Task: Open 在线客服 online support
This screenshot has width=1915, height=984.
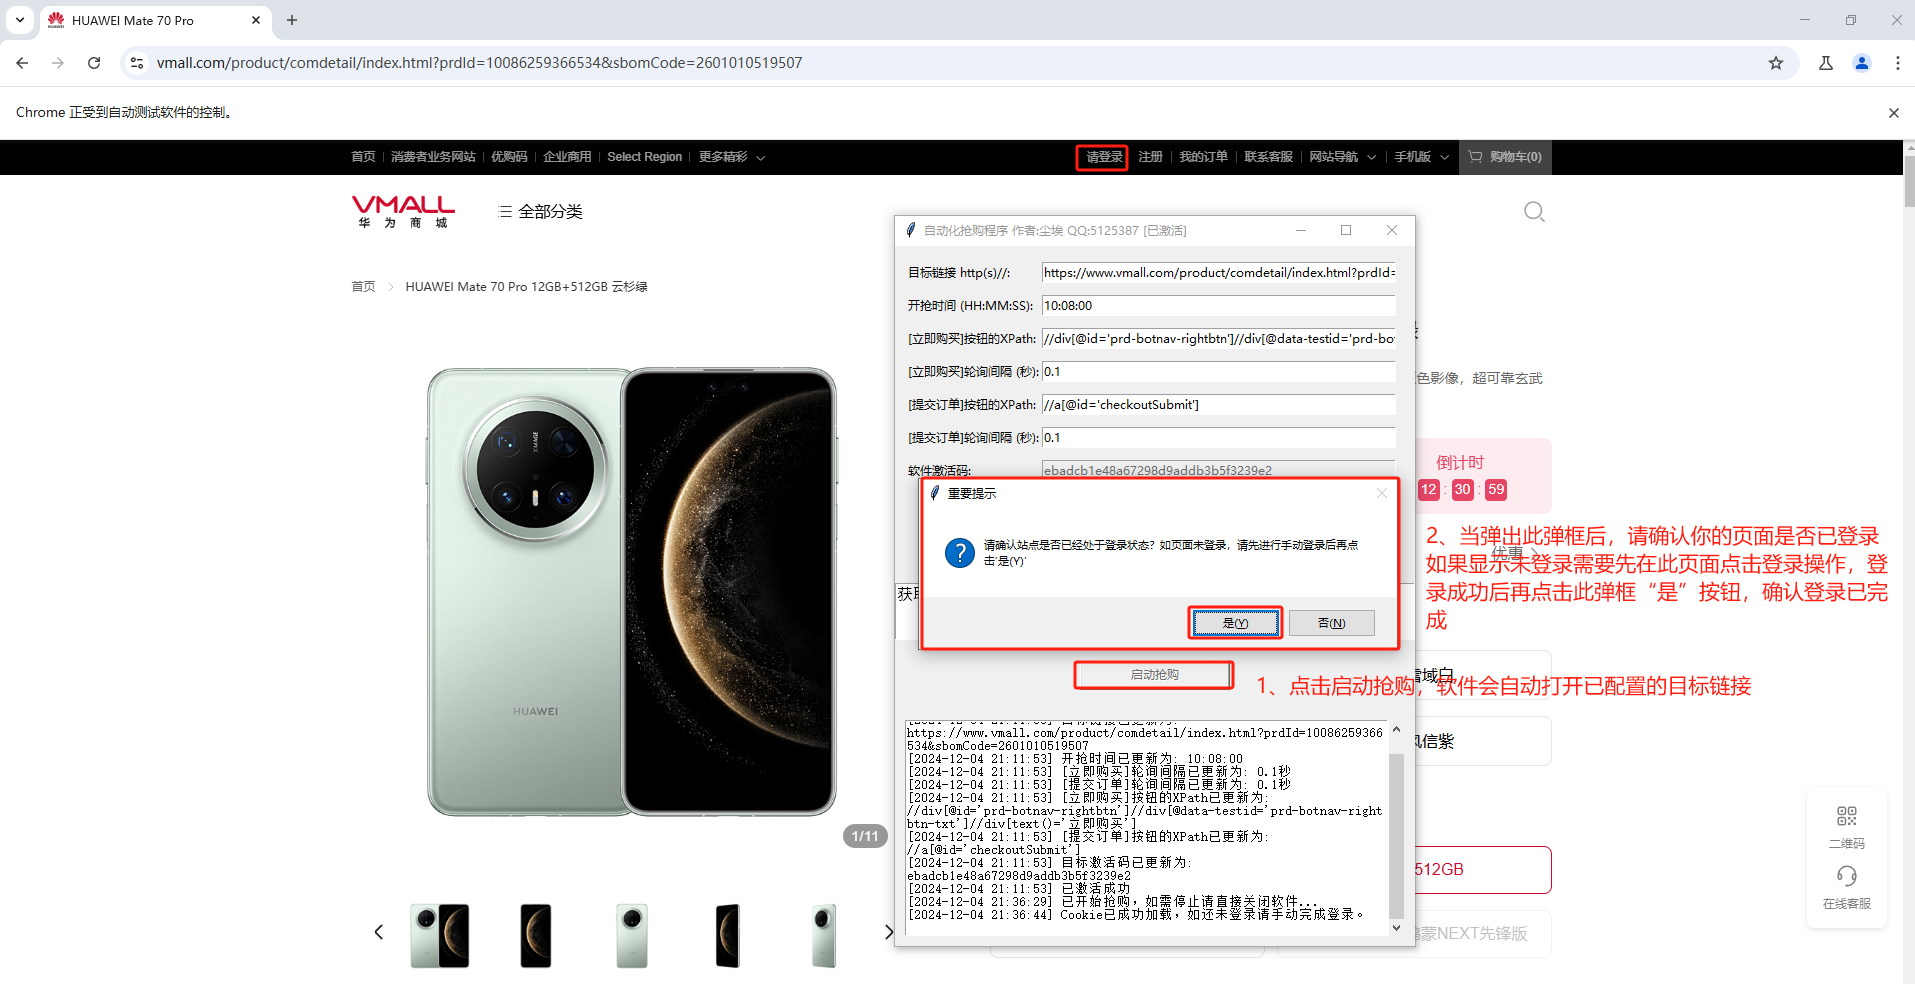Action: (1846, 887)
